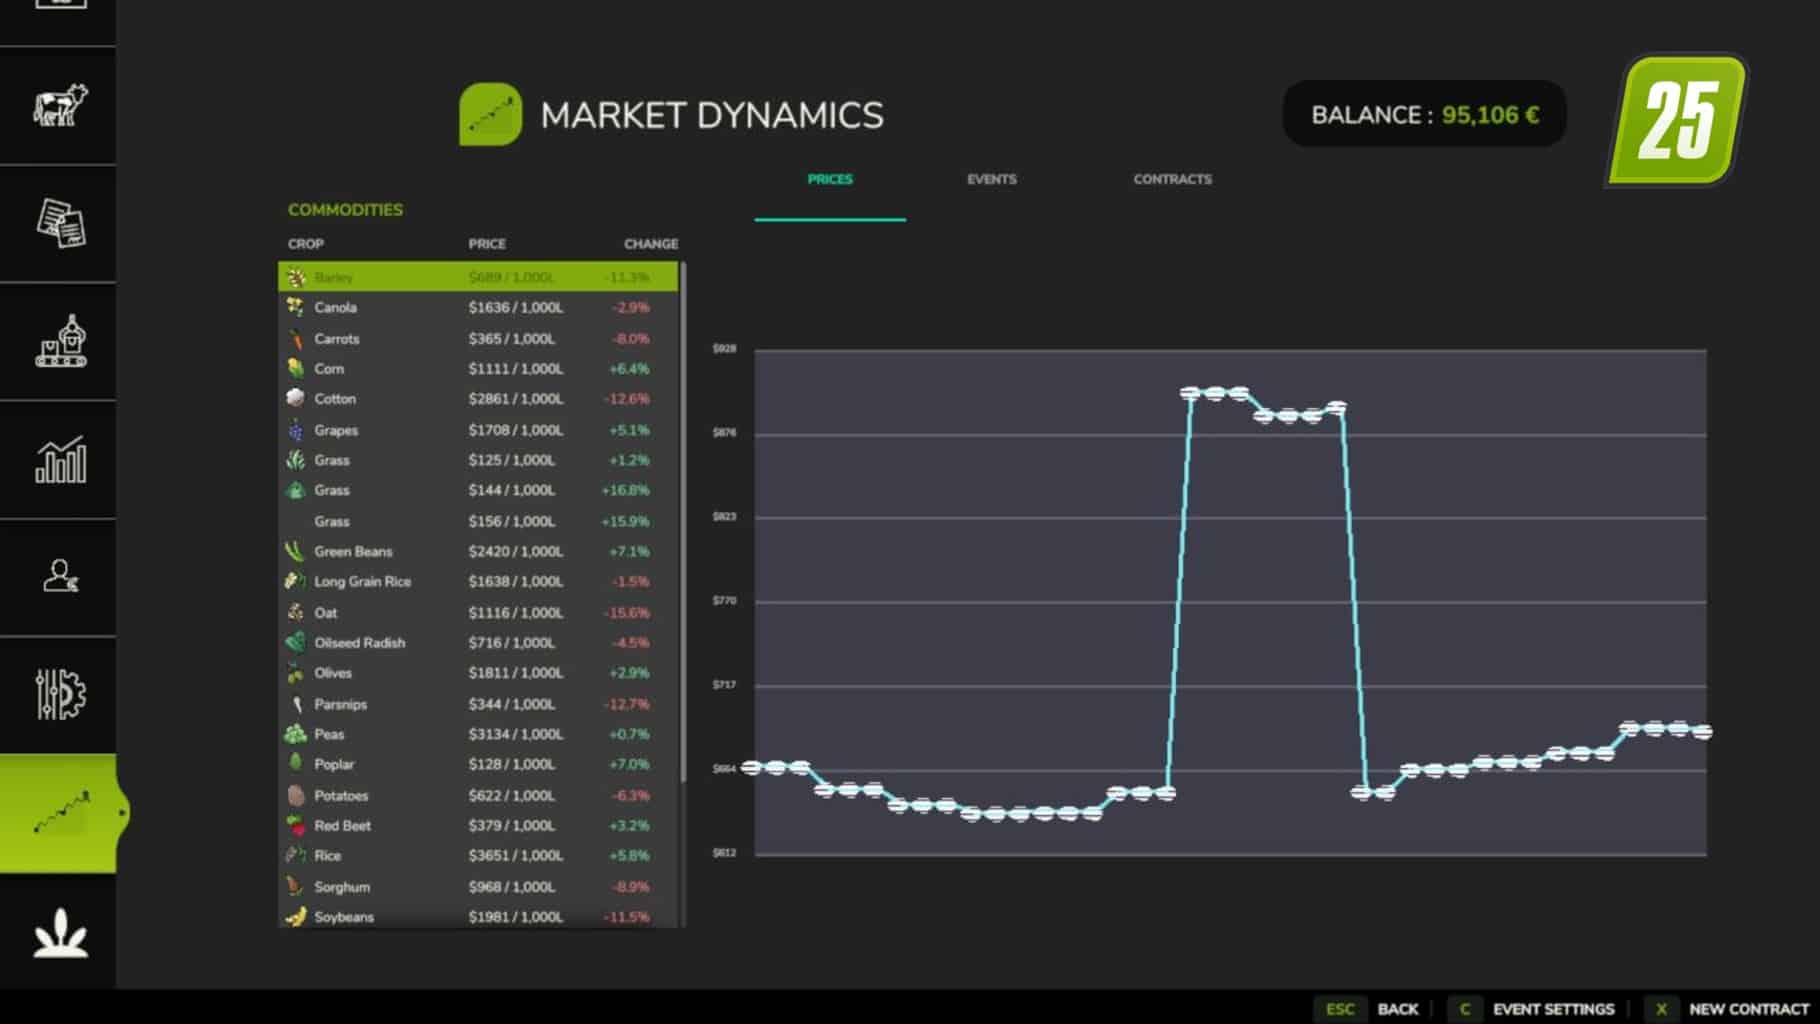This screenshot has width=1820, height=1024.
Task: Switch to the Contracts tab
Action: click(x=1172, y=179)
